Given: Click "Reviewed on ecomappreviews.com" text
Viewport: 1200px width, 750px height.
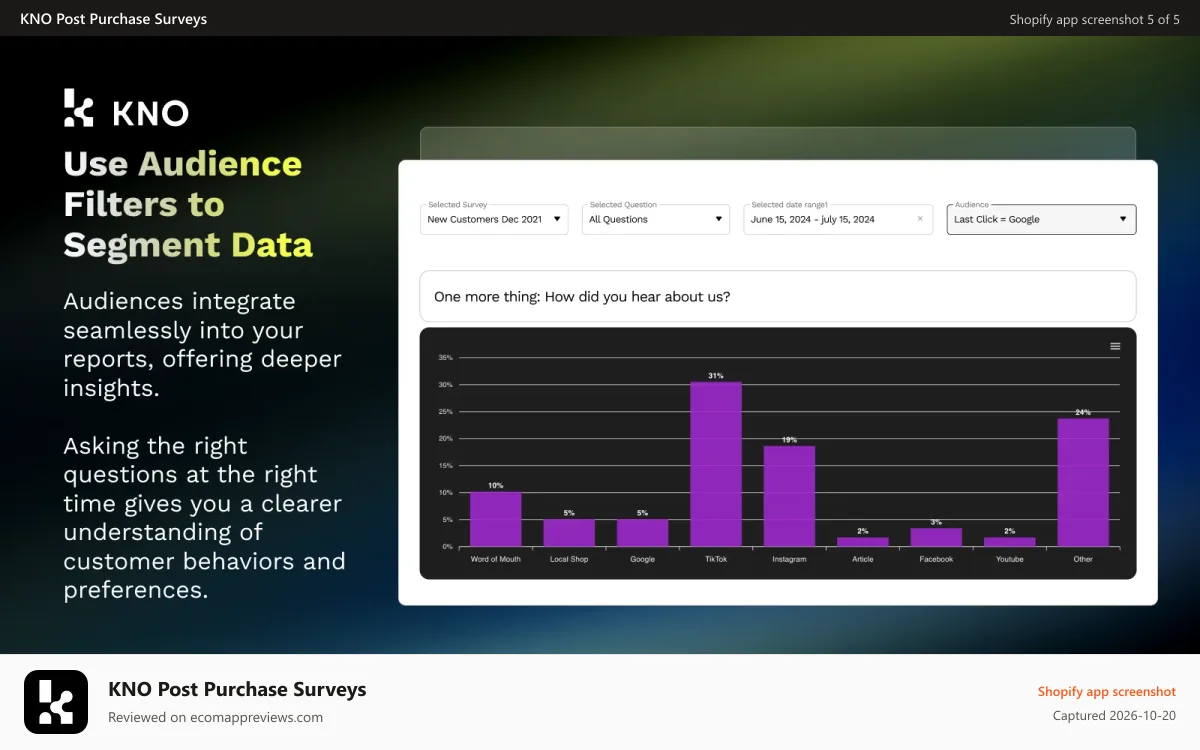Looking at the screenshot, I should click(215, 717).
